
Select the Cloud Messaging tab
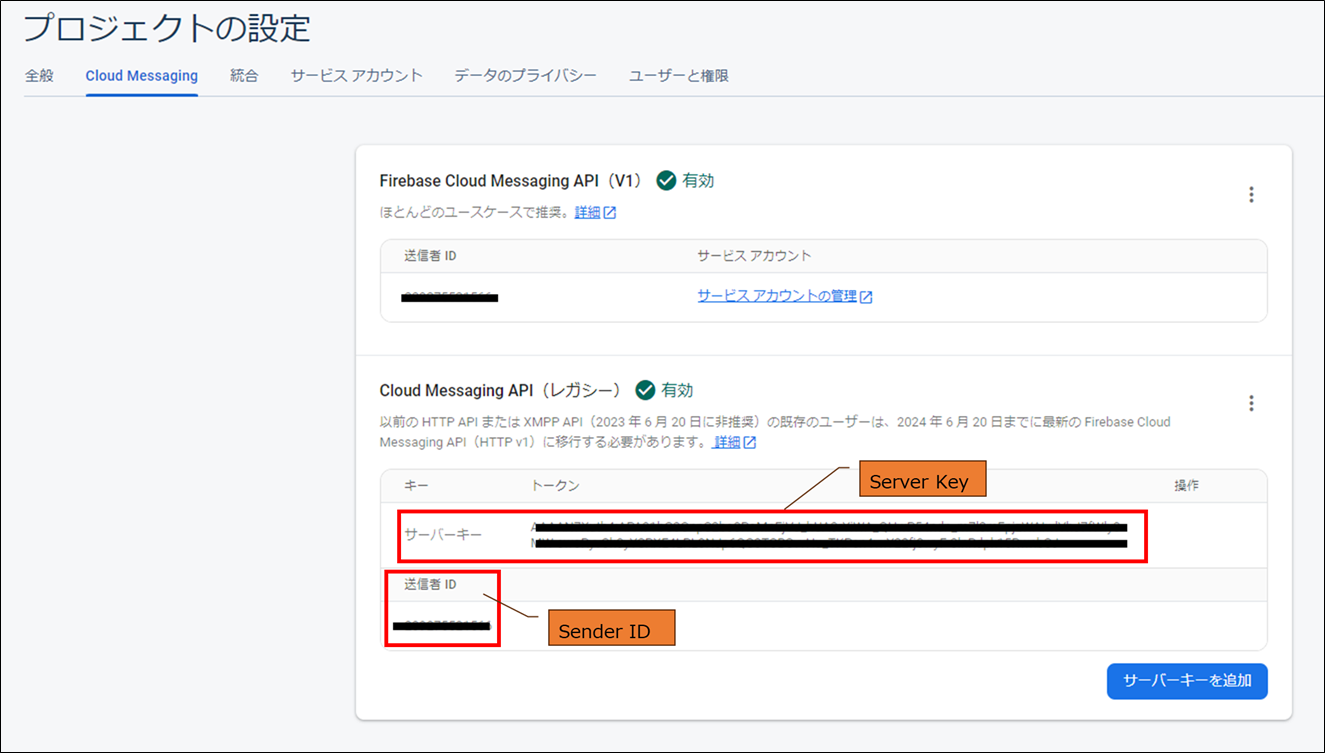[142, 76]
